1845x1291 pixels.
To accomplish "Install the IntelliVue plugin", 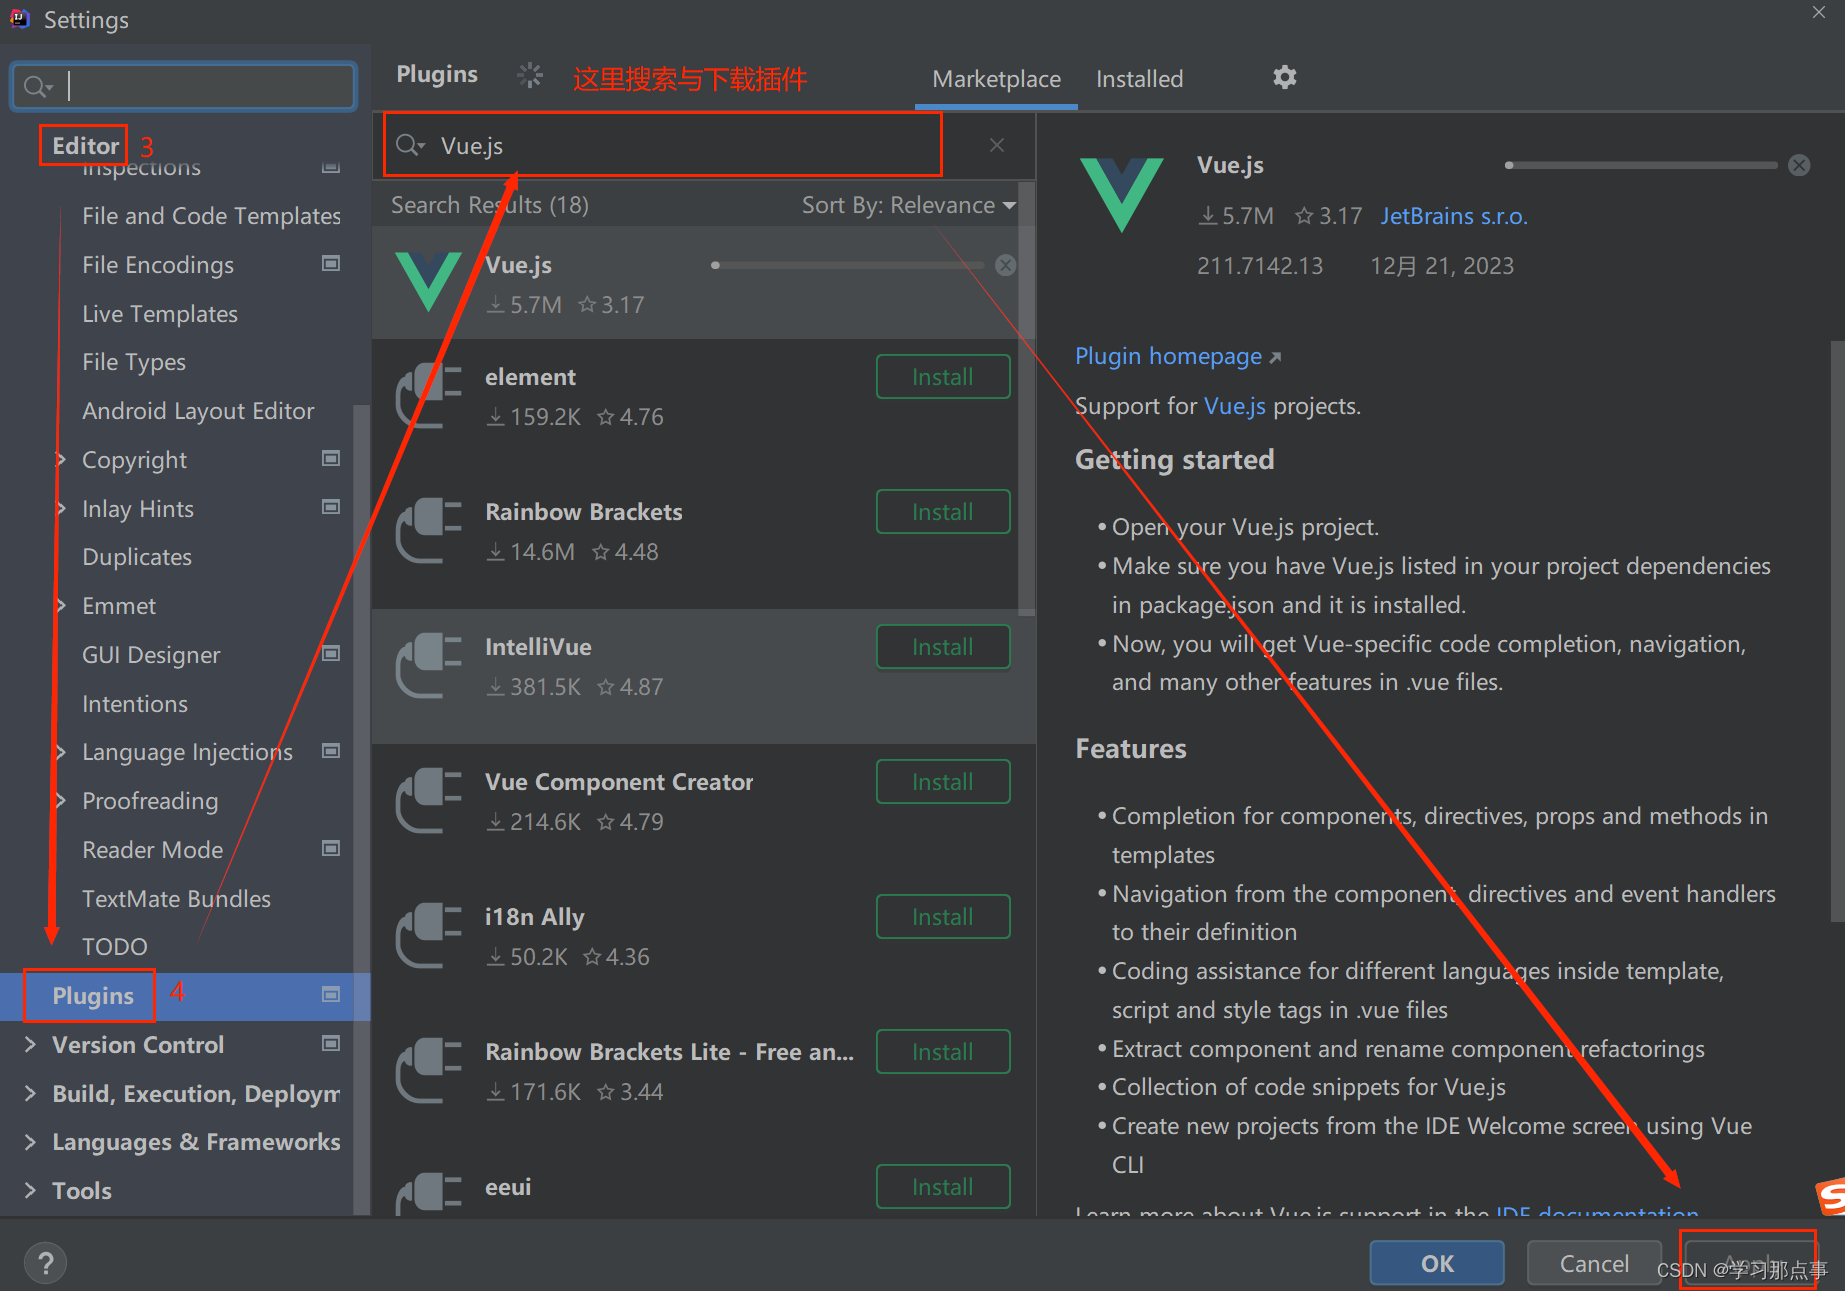I will point(943,647).
